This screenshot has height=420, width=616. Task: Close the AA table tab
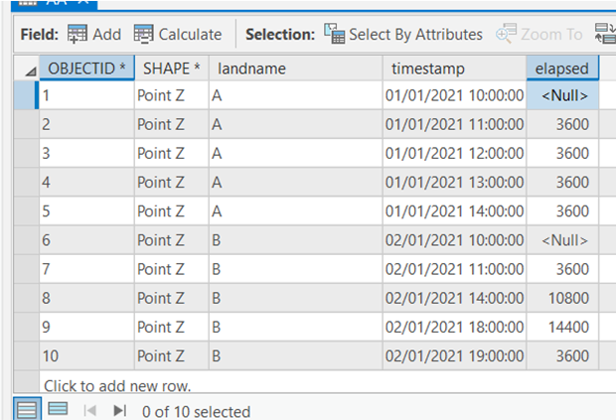click(84, 3)
